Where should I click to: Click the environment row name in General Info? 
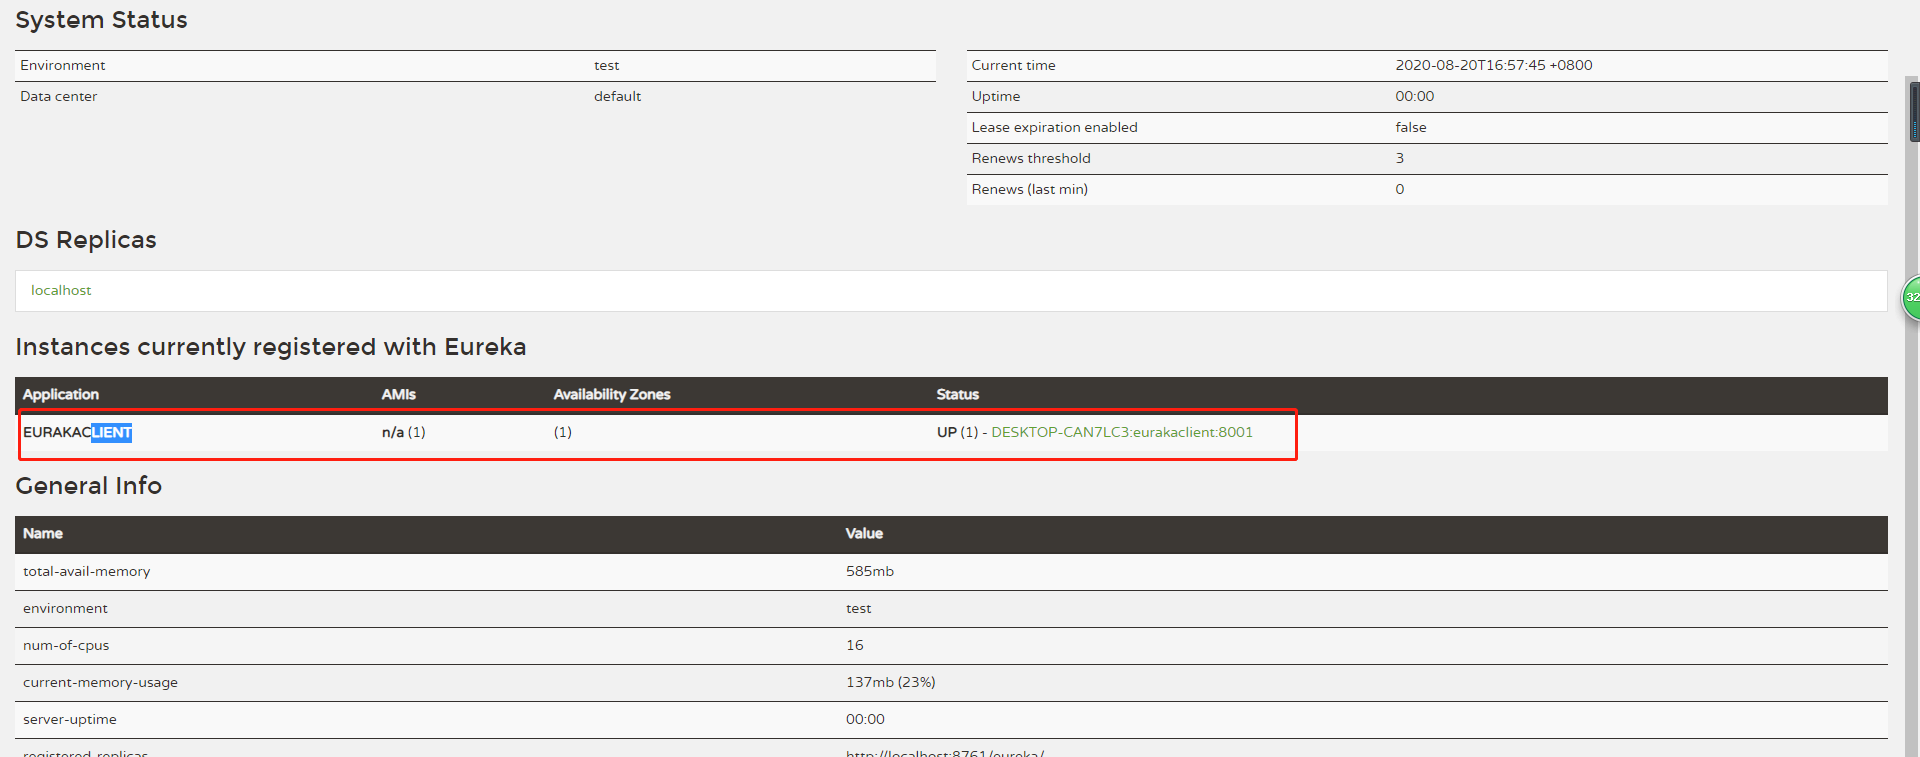(65, 608)
